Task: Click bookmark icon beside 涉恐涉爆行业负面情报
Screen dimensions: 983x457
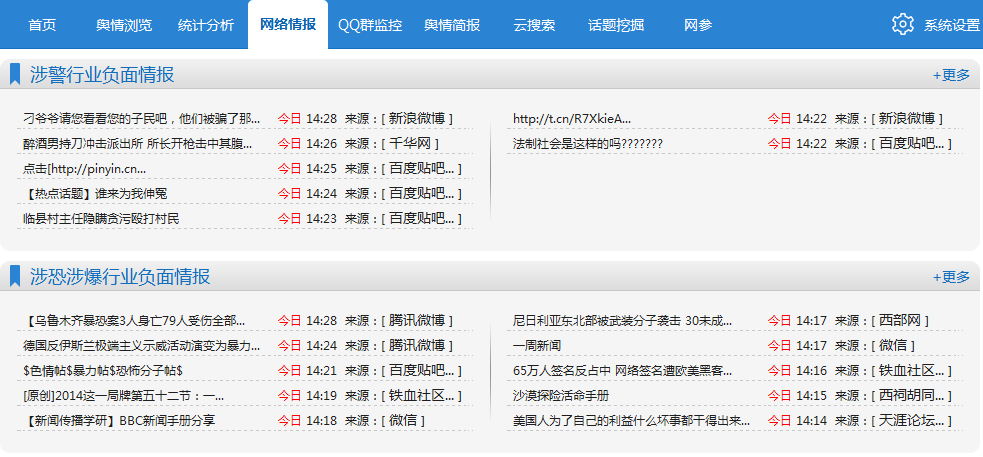Action: pos(15,276)
